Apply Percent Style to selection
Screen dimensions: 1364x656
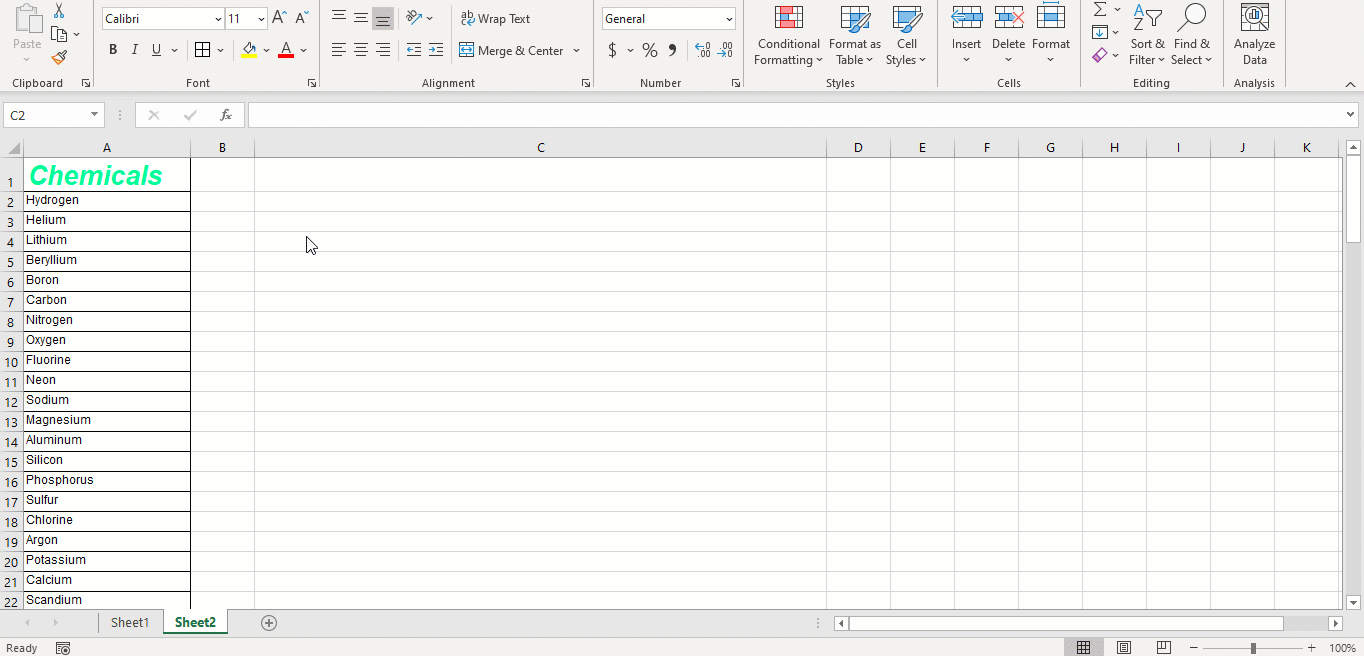[x=649, y=49]
